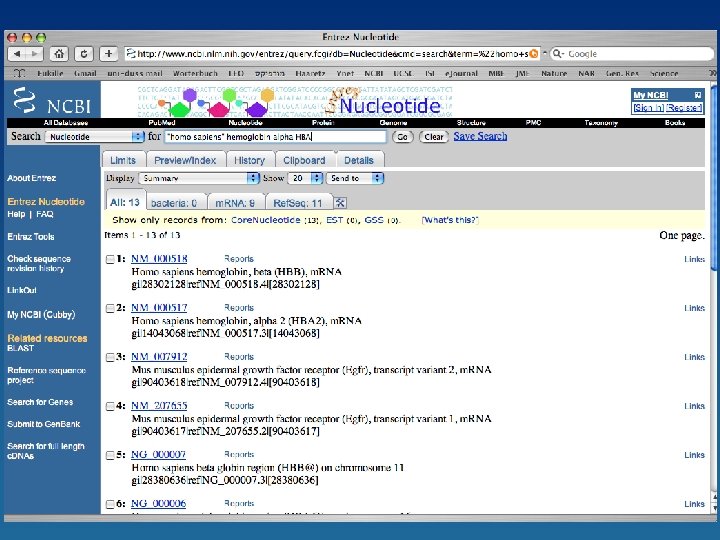Image resolution: width=720 pixels, height=540 pixels.
Task: Switch to the Clipboard tab
Action: pyautogui.click(x=304, y=160)
